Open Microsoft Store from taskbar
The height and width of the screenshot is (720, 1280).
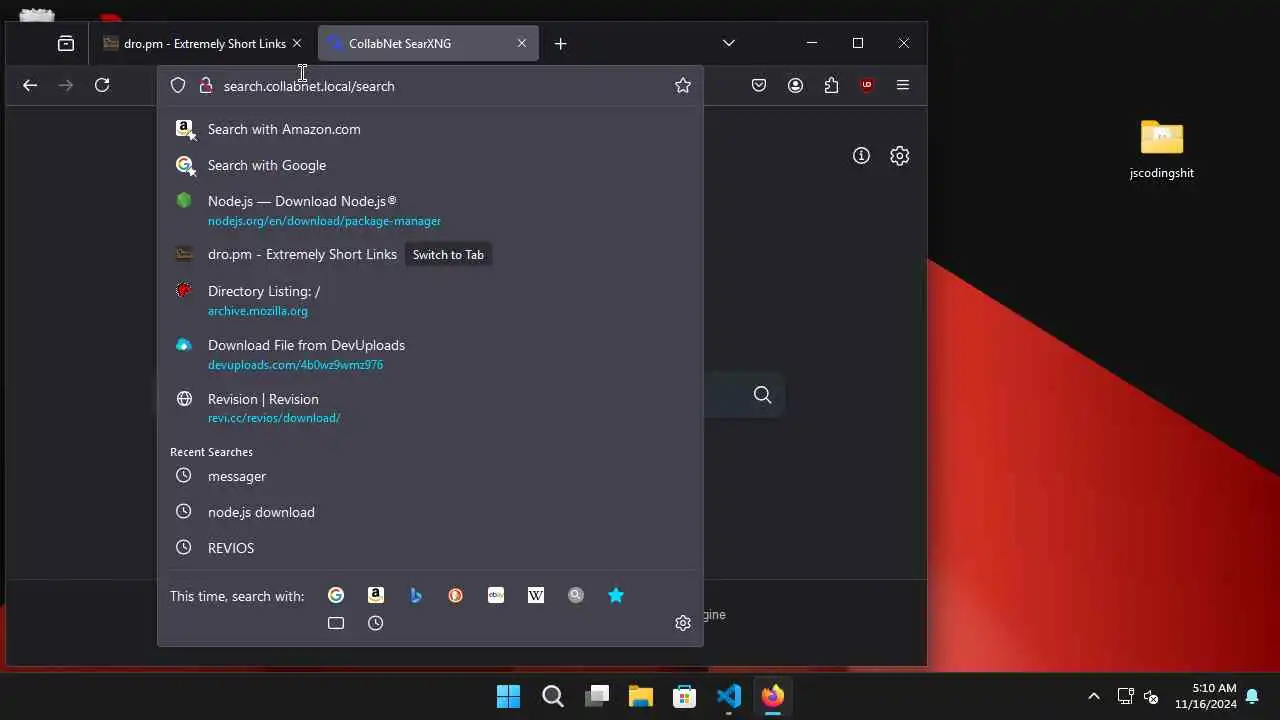[x=684, y=696]
